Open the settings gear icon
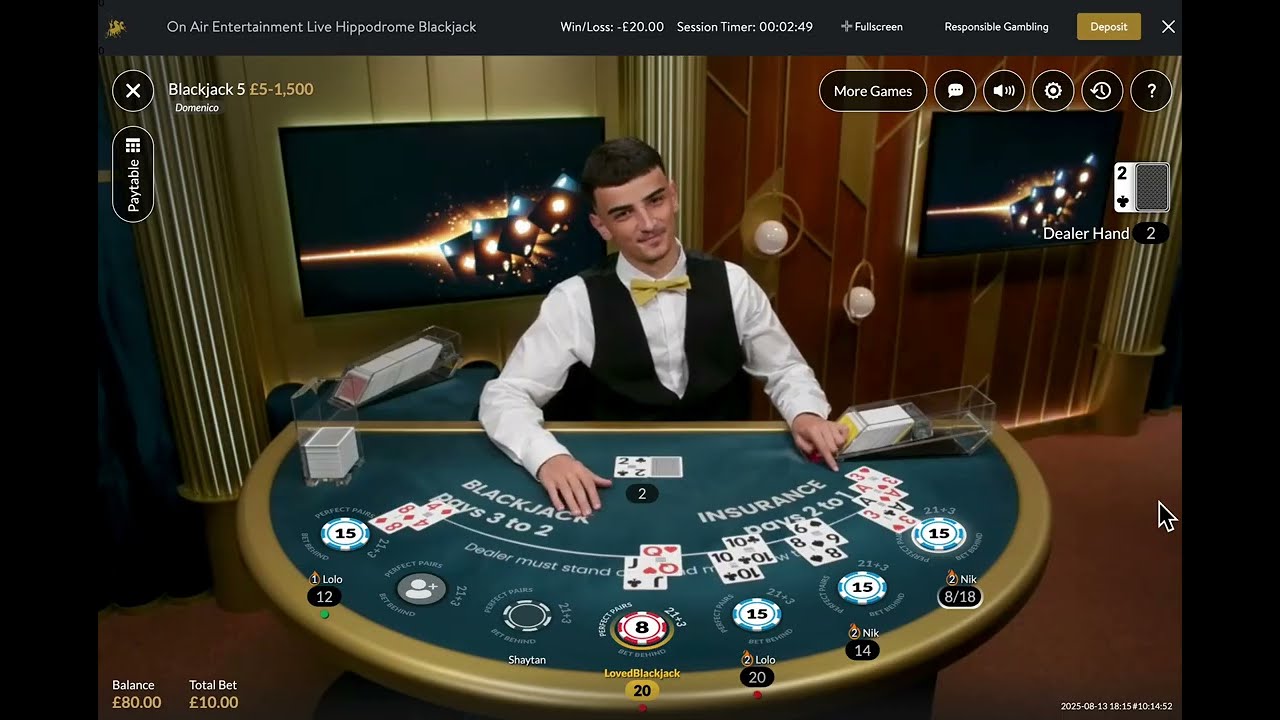The width and height of the screenshot is (1280, 720). [1053, 91]
